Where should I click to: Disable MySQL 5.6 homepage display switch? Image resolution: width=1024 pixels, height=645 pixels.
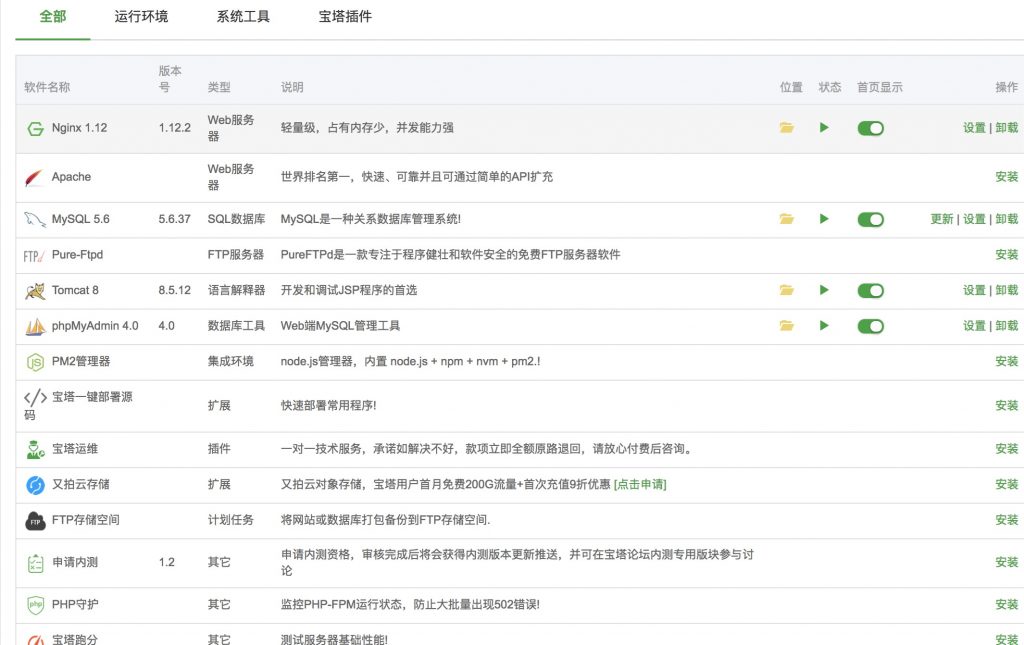click(870, 219)
